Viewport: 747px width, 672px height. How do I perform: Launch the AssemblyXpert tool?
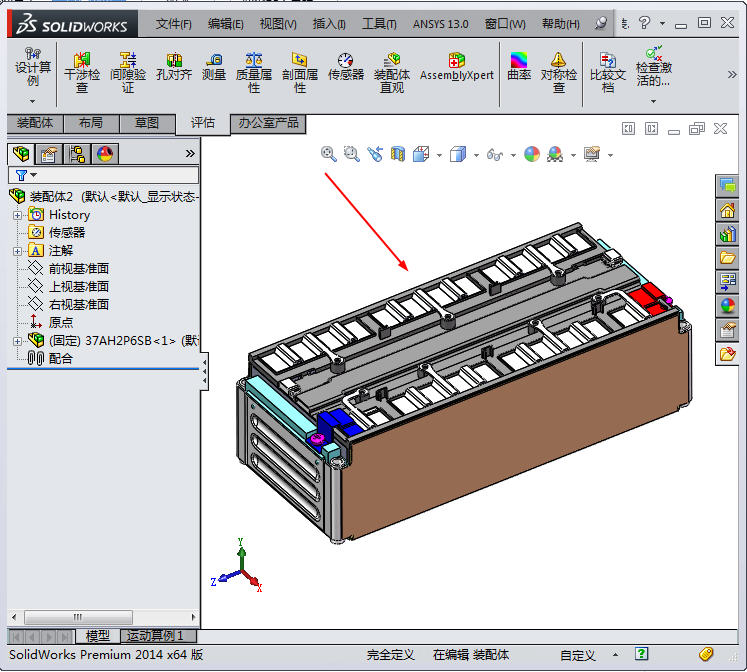click(456, 67)
